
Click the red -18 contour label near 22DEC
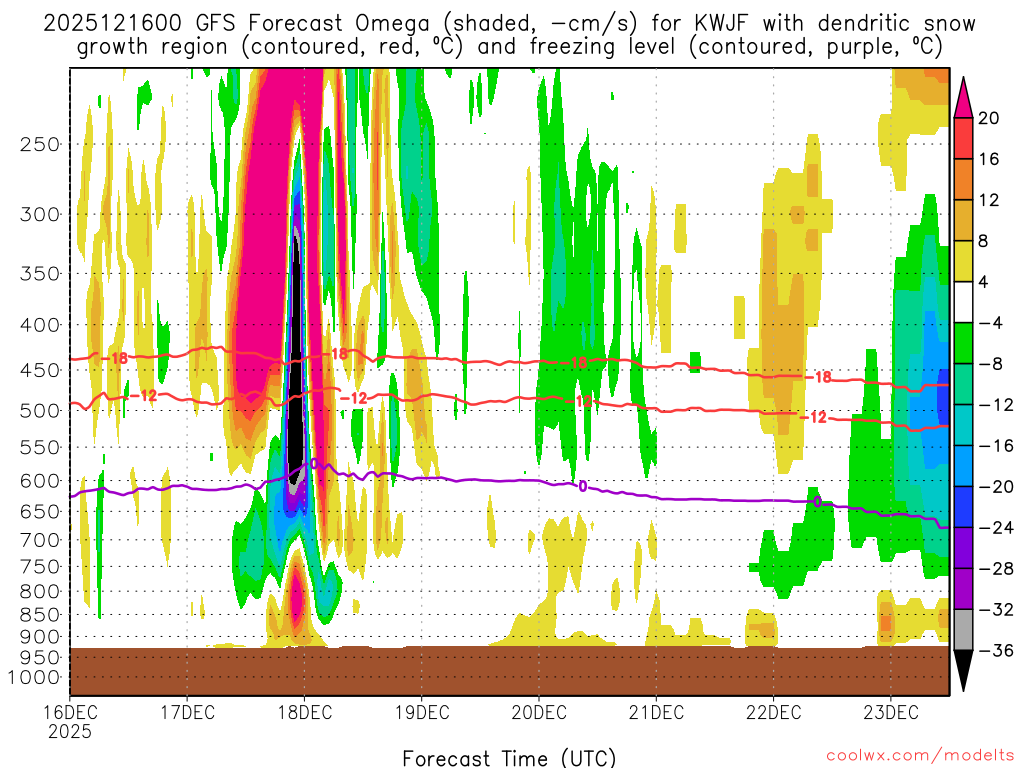[818, 377]
